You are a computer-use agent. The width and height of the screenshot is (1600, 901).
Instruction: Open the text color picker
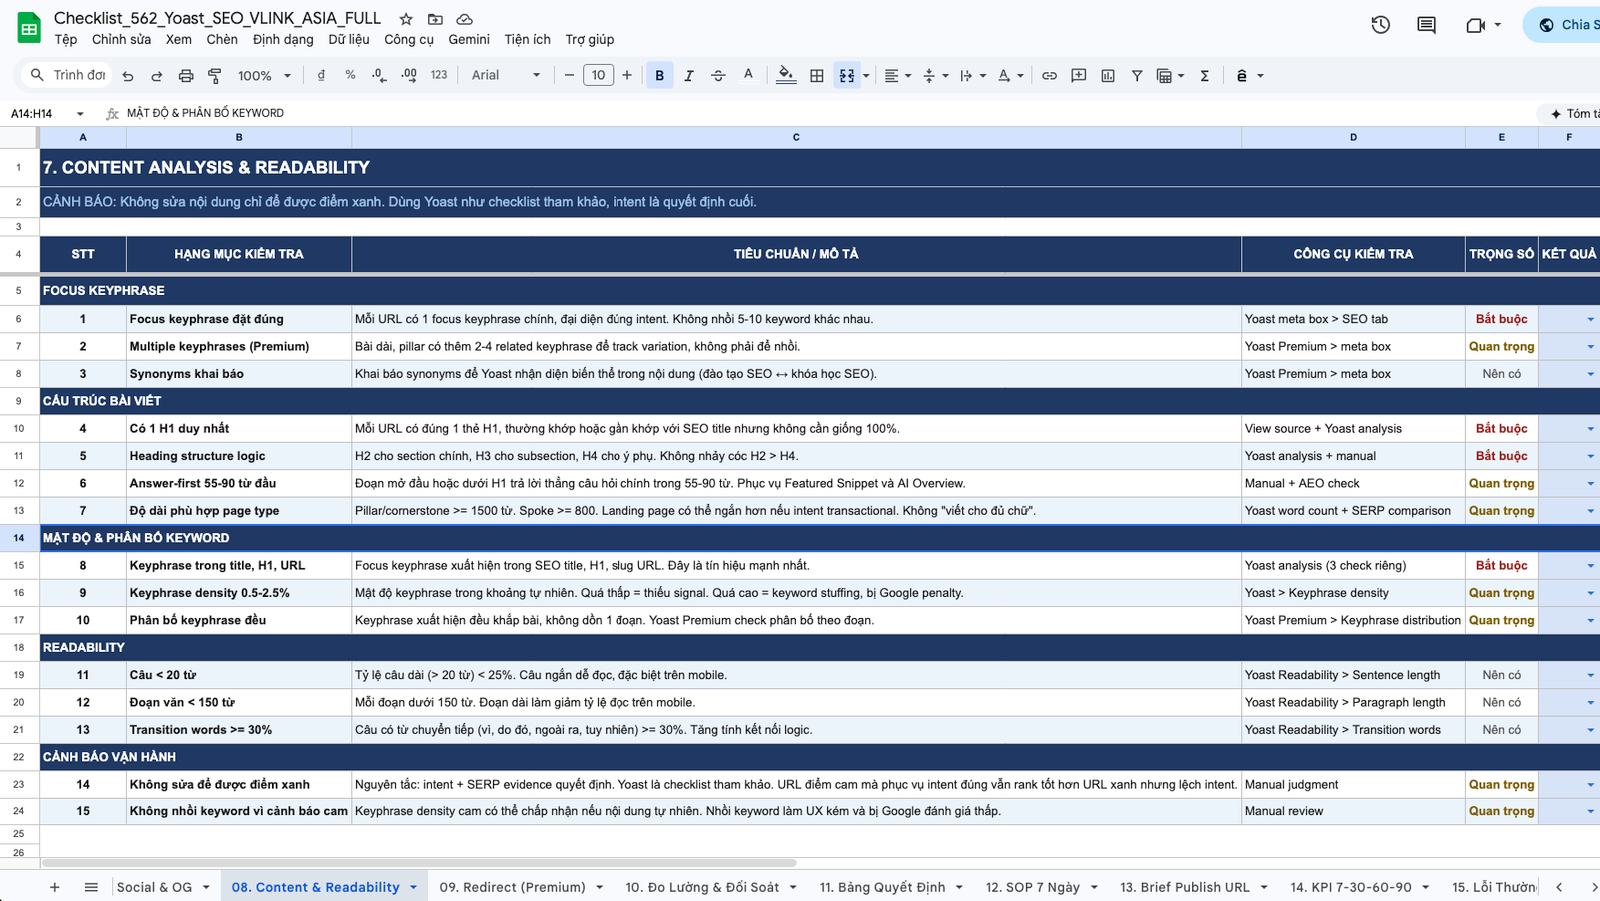[x=748, y=75]
